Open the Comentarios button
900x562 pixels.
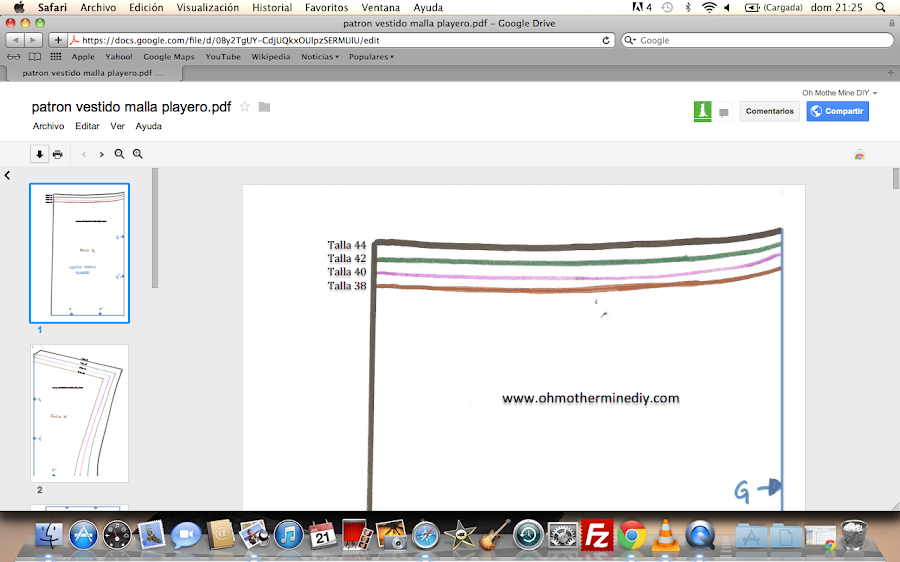(x=770, y=111)
